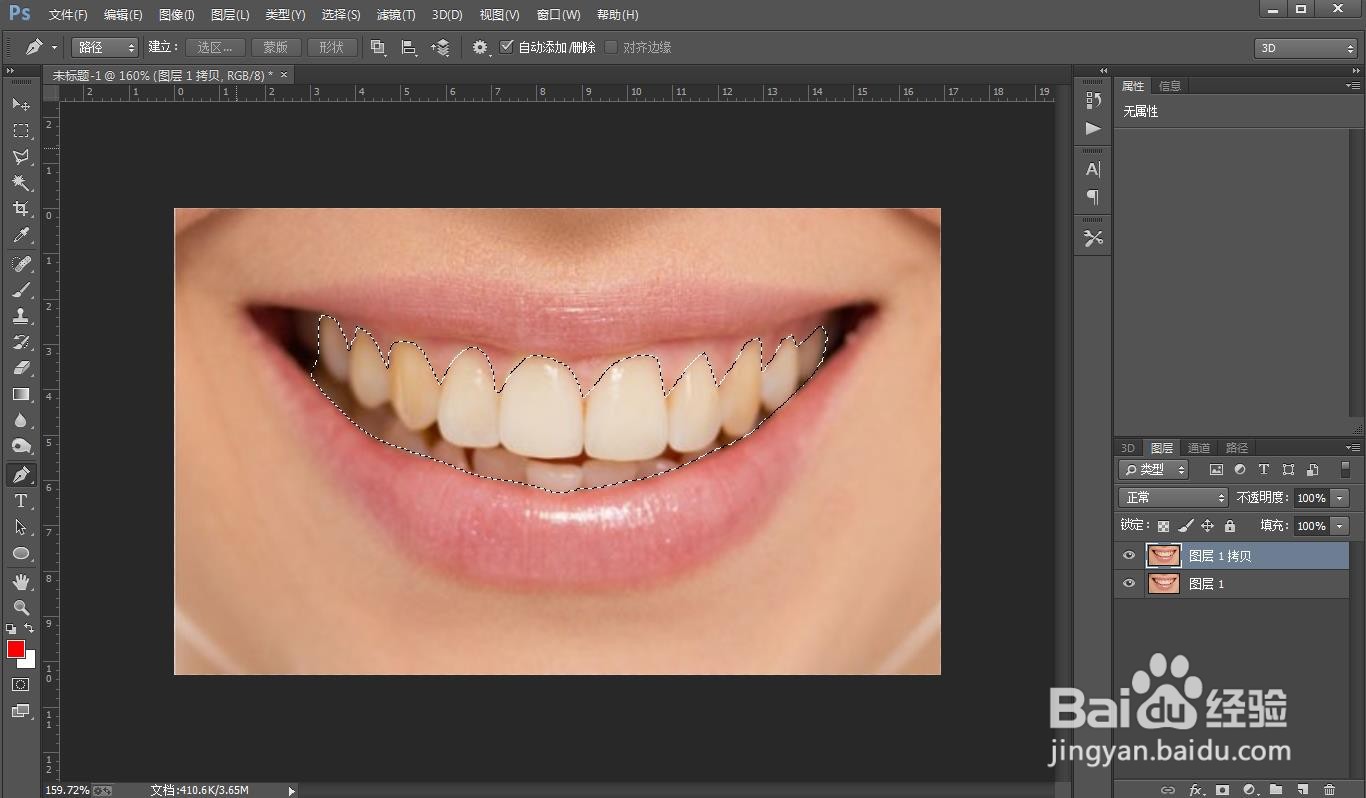Click the 形状 button

(332, 47)
